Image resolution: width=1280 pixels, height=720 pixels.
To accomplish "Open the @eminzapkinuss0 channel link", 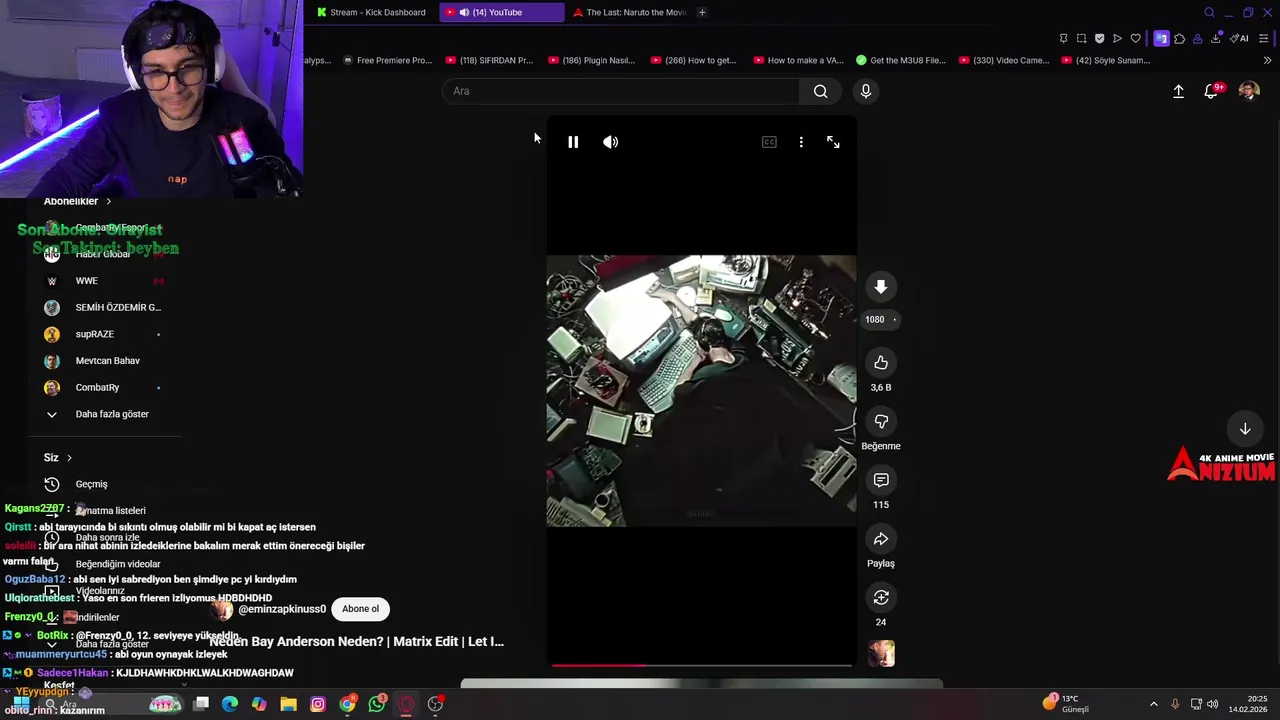I will click(282, 609).
